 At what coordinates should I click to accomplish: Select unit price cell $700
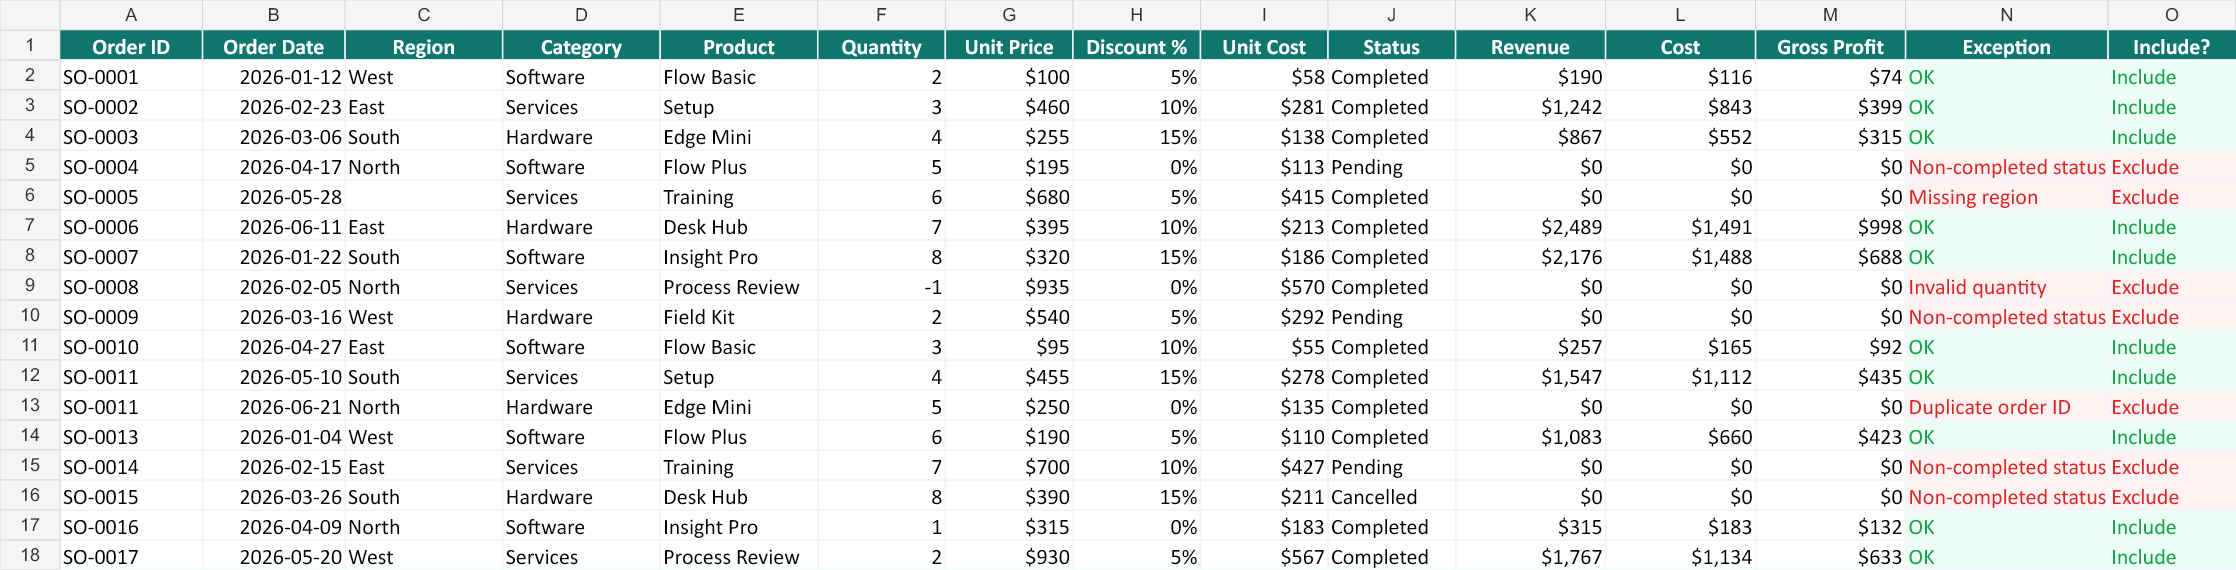point(1009,466)
